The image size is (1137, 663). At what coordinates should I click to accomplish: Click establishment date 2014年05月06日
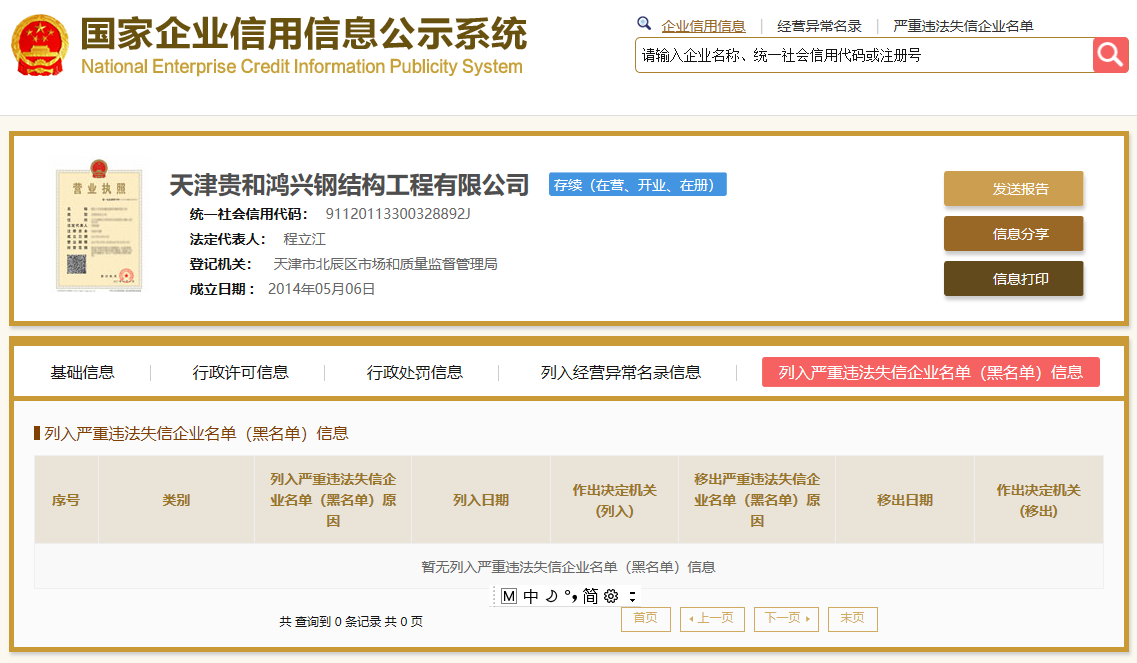click(x=321, y=289)
